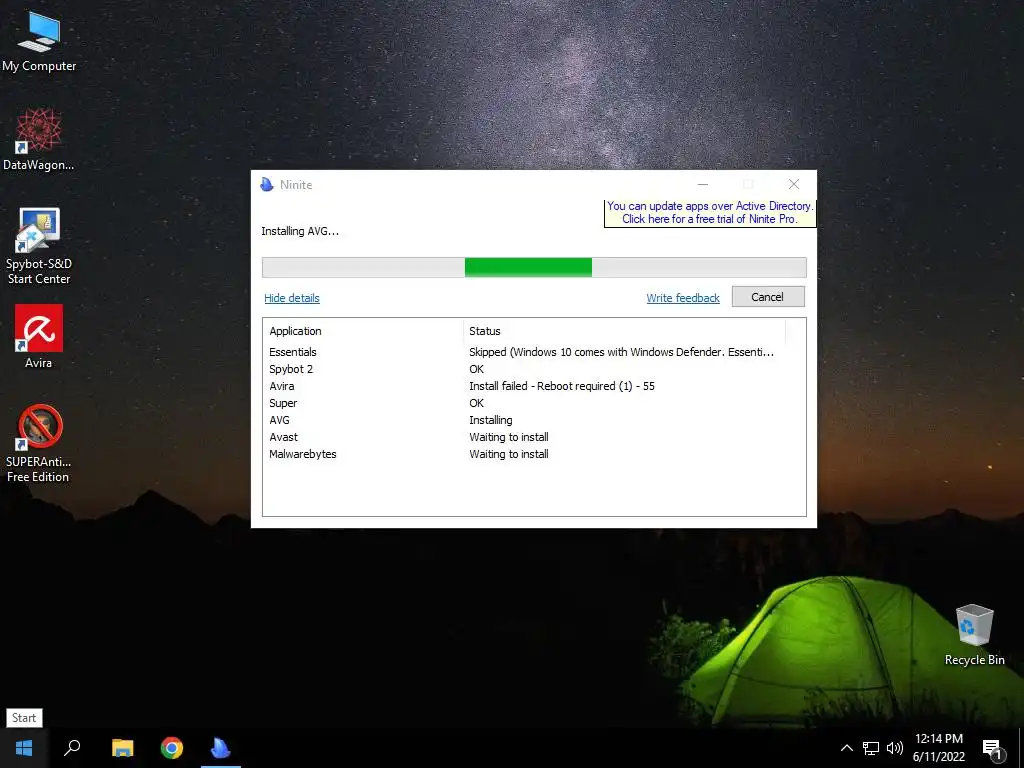Click Malwarebytes' 'Waiting to install' status
Image resolution: width=1024 pixels, height=768 pixels.
click(x=509, y=454)
